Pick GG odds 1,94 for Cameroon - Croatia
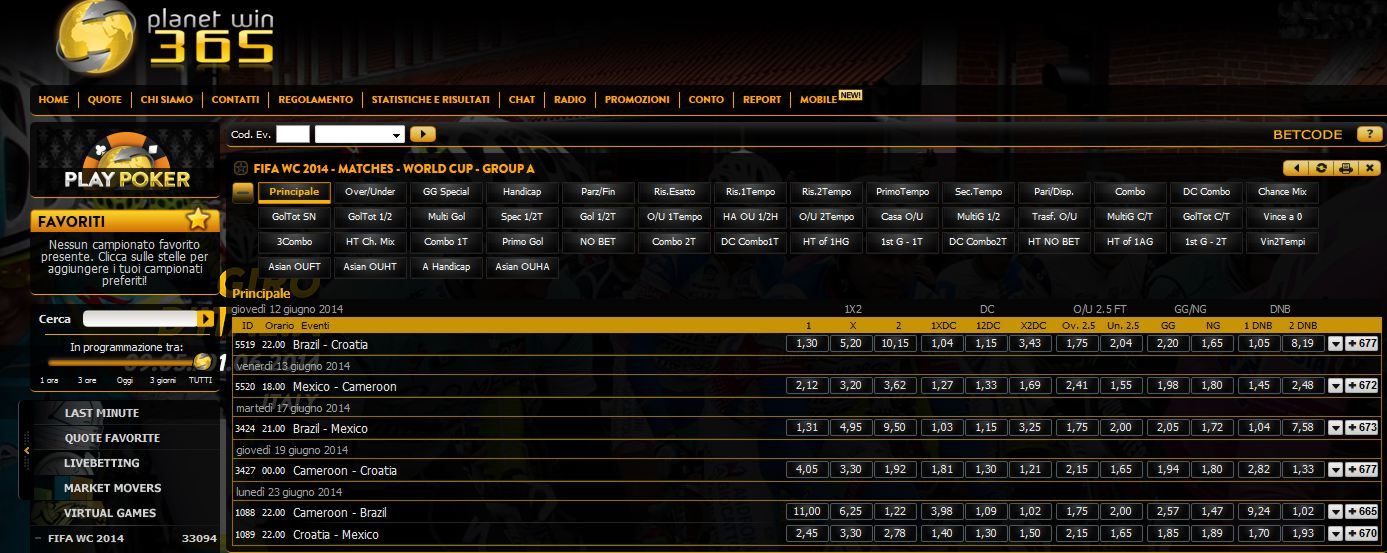 pos(1167,470)
